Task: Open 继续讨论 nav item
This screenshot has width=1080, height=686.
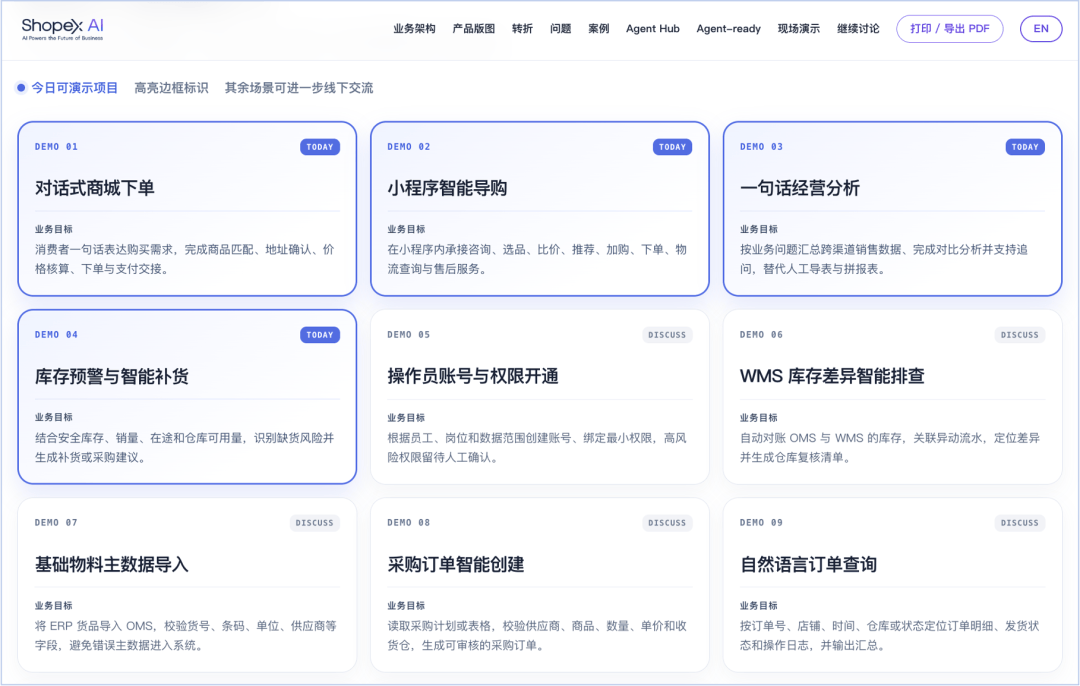Action: click(858, 28)
